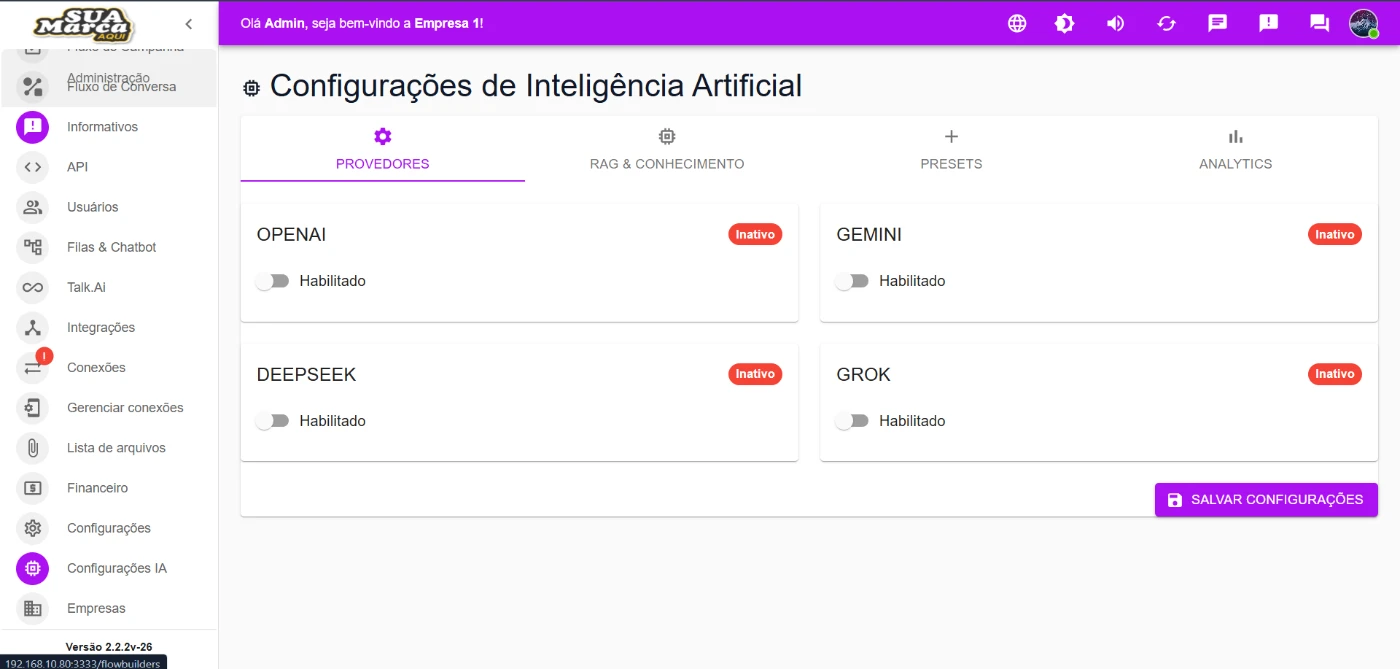Open Talk.Ai infinity icon in sidebar
Viewport: 1400px width, 669px height.
point(33,287)
